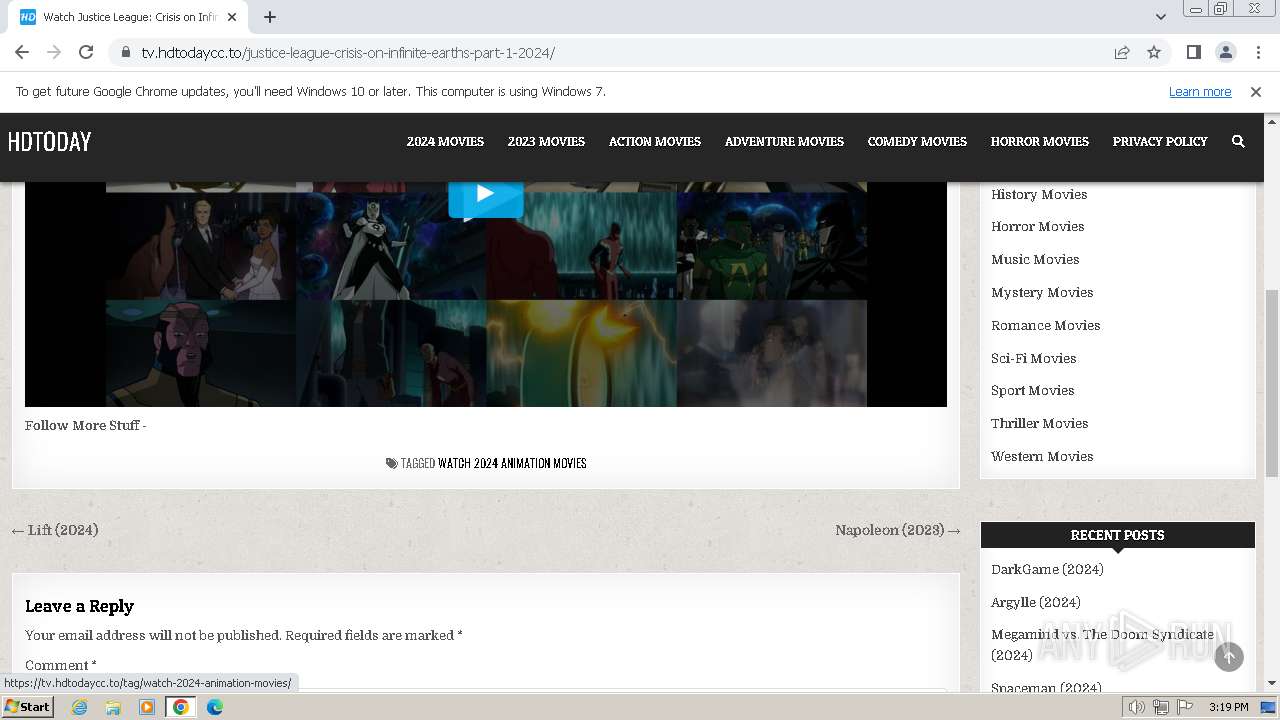Open the Windows Start menu
The image size is (1280, 720).
point(28,707)
